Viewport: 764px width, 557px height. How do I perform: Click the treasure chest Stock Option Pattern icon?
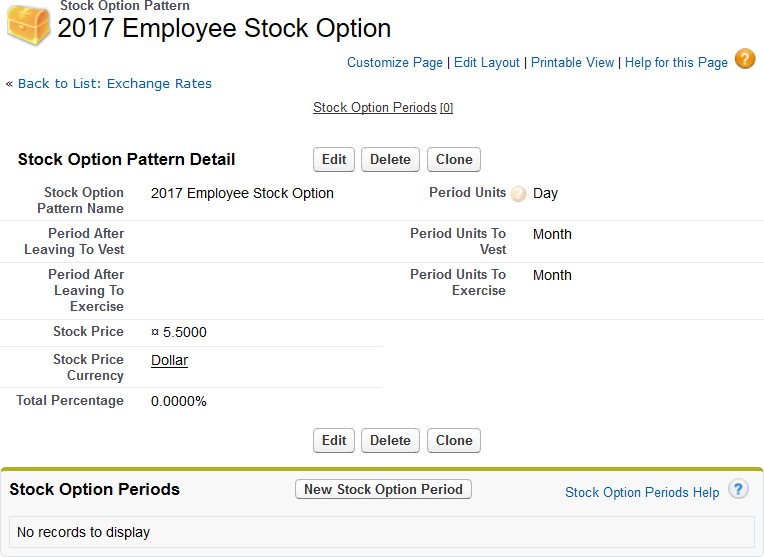tap(28, 24)
